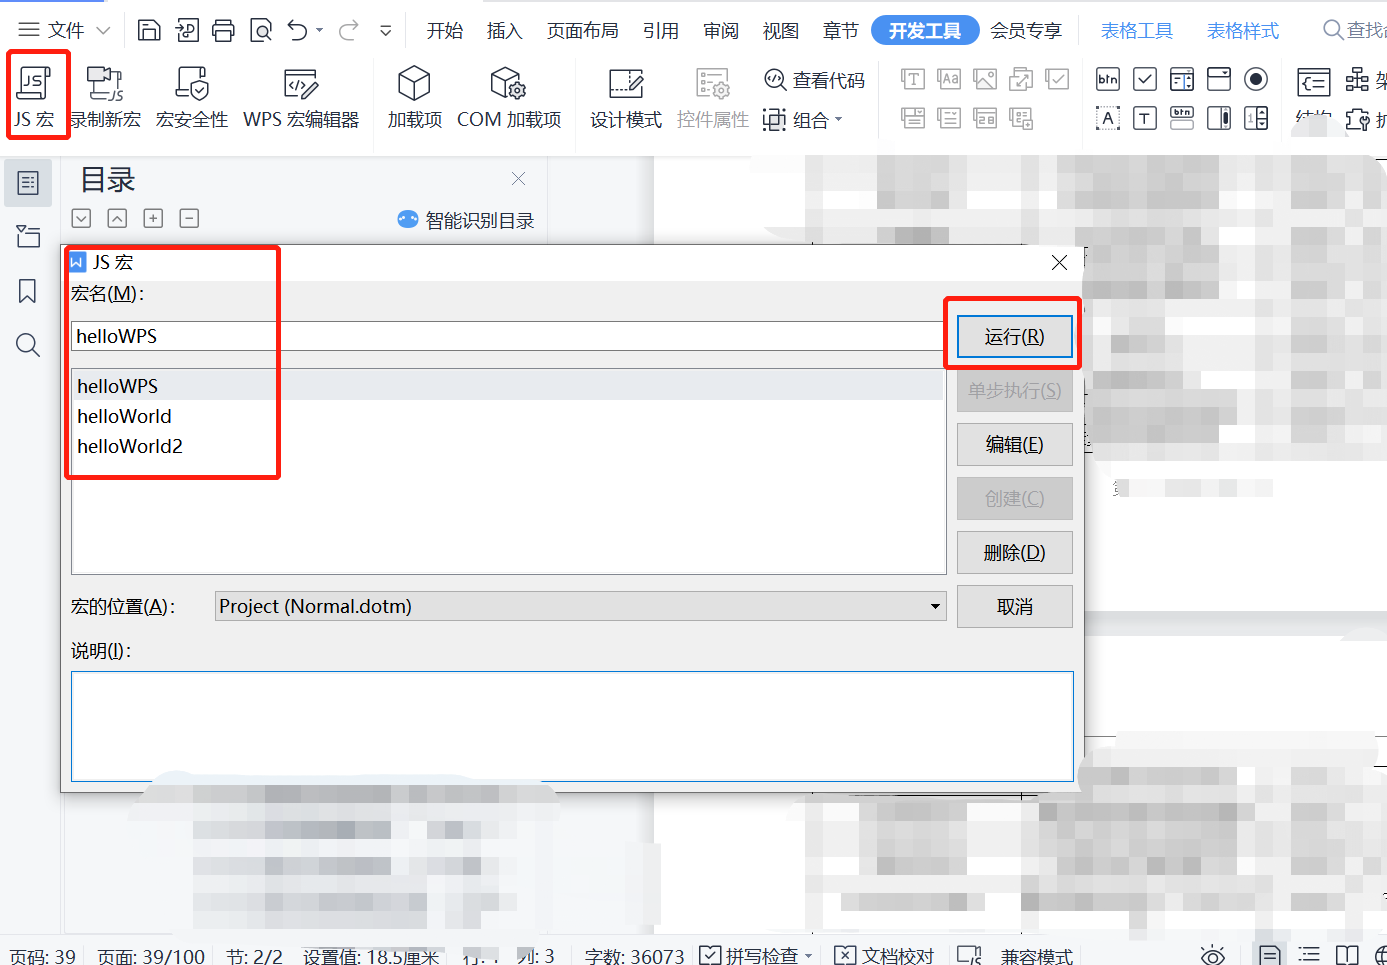Insert a label 'A' ActiveX control
The width and height of the screenshot is (1387, 965).
tap(1108, 118)
